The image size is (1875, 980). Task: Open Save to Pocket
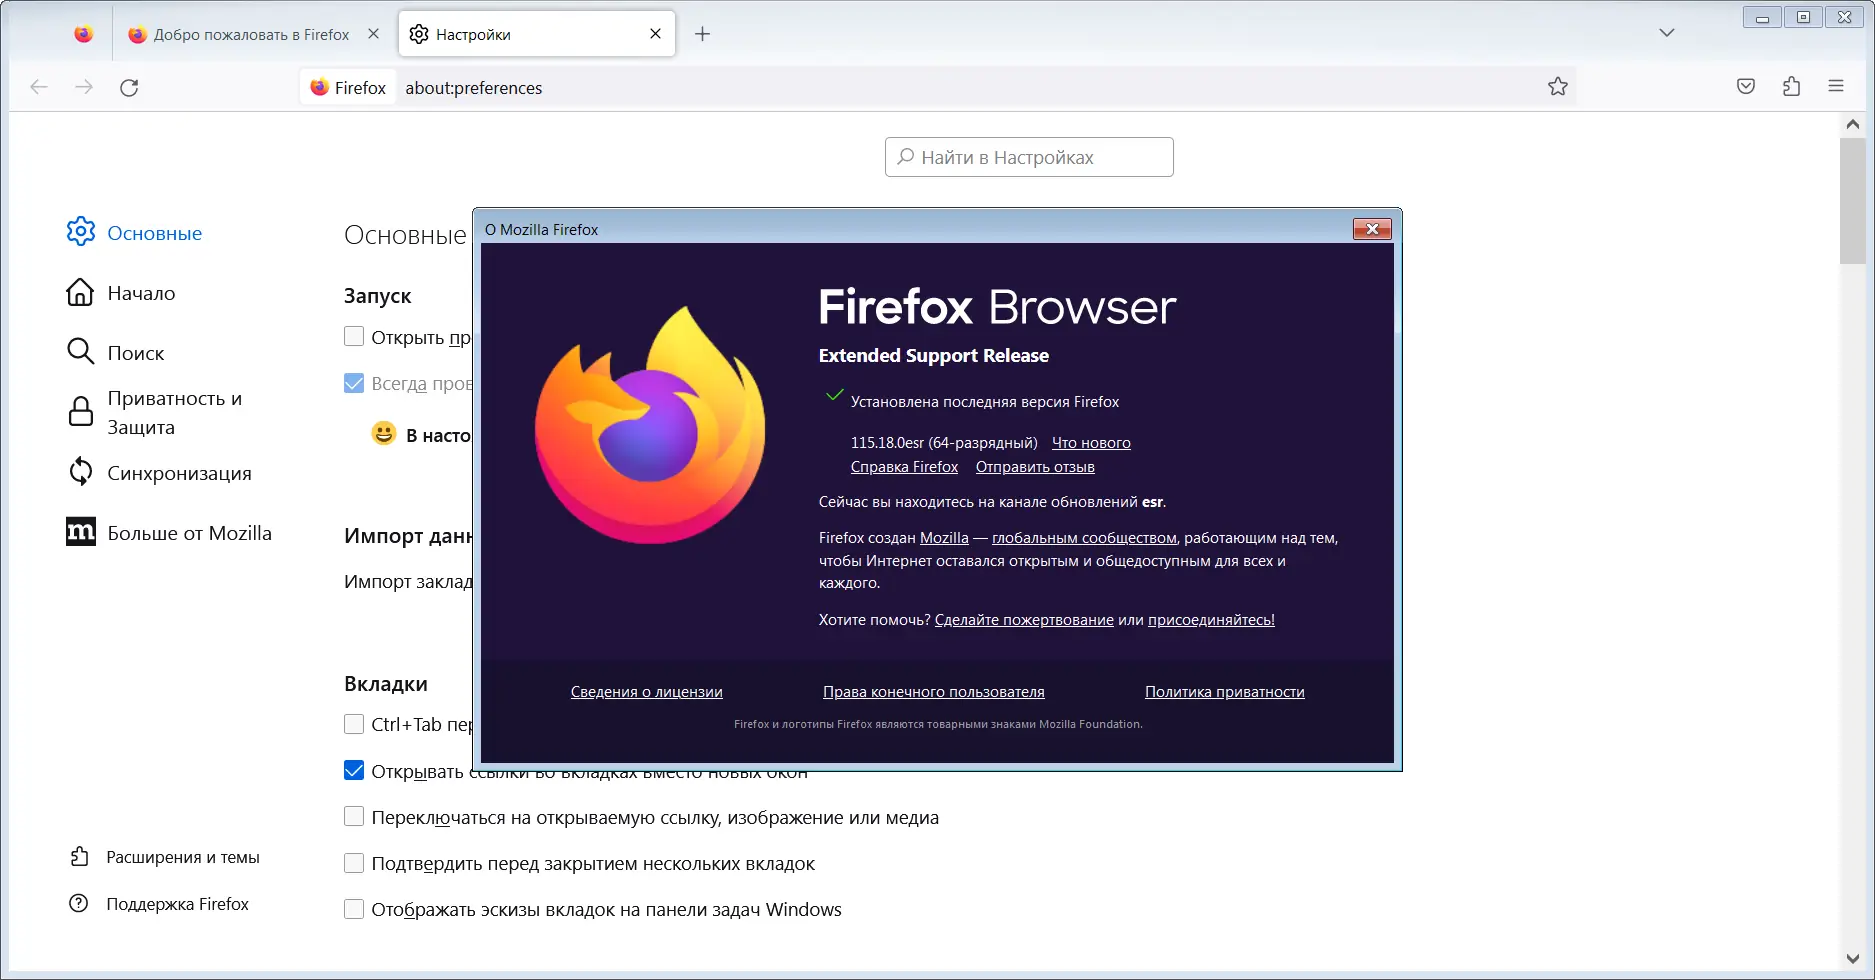[1746, 87]
